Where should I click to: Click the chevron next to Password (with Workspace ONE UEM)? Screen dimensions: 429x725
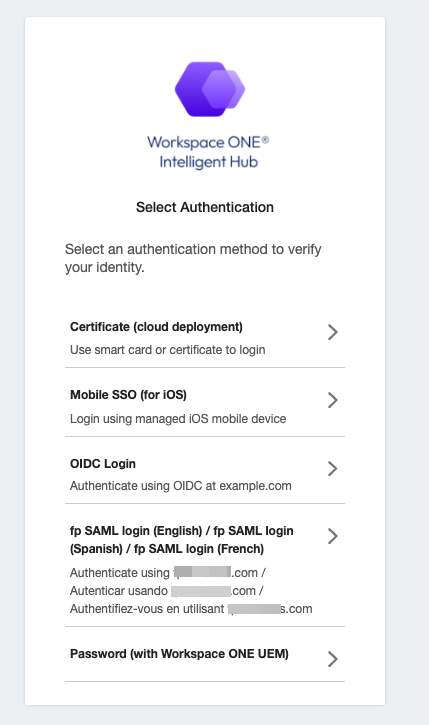(333, 659)
